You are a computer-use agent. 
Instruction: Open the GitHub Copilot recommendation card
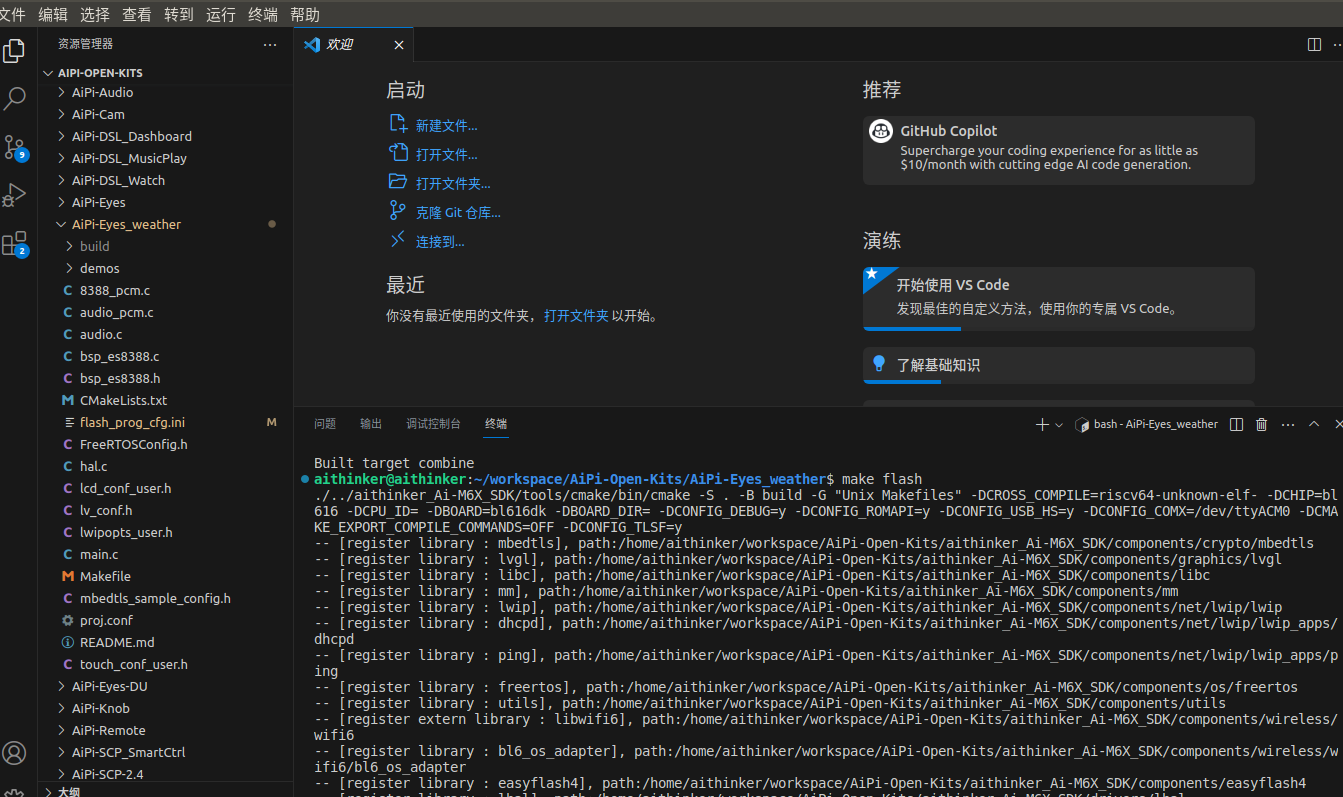(x=1059, y=150)
